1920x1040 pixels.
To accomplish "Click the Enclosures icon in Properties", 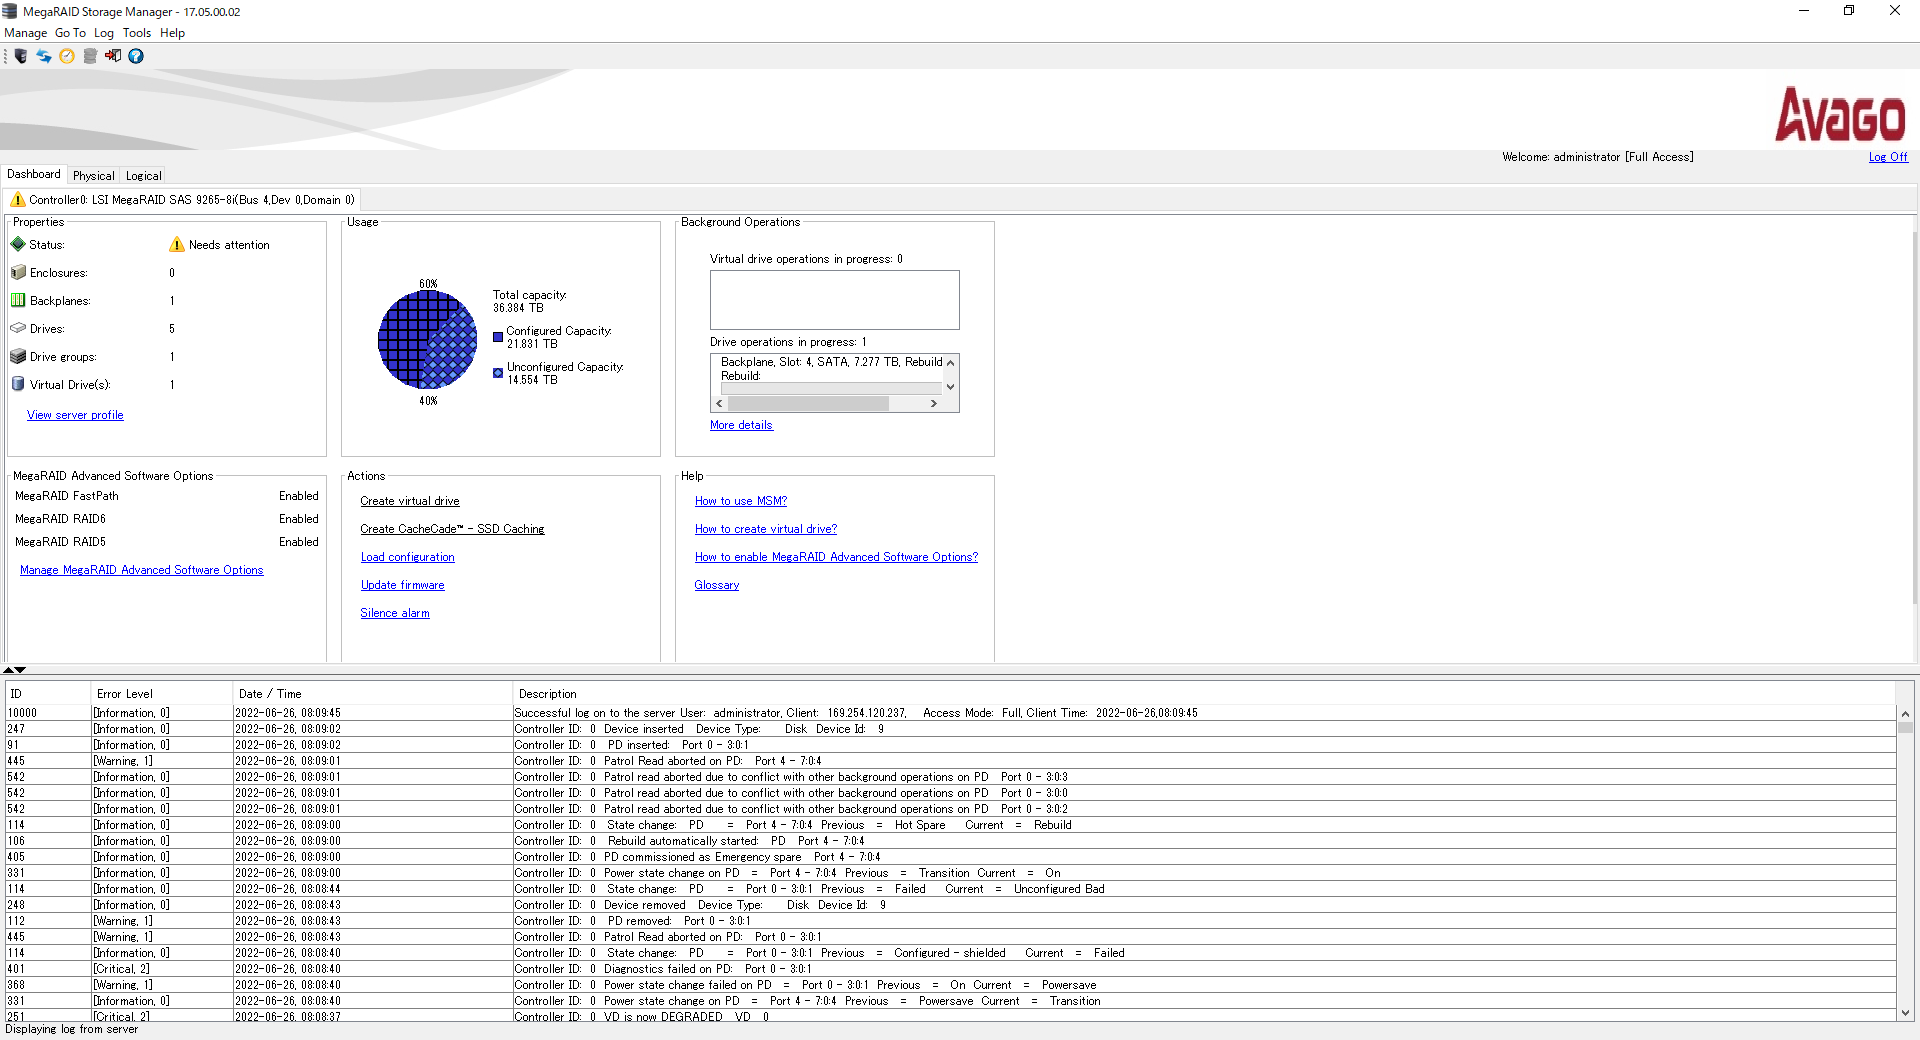I will 18,272.
